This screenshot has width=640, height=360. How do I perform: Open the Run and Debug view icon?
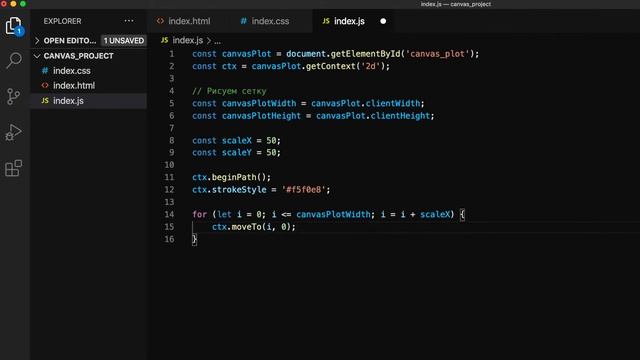[x=13, y=132]
